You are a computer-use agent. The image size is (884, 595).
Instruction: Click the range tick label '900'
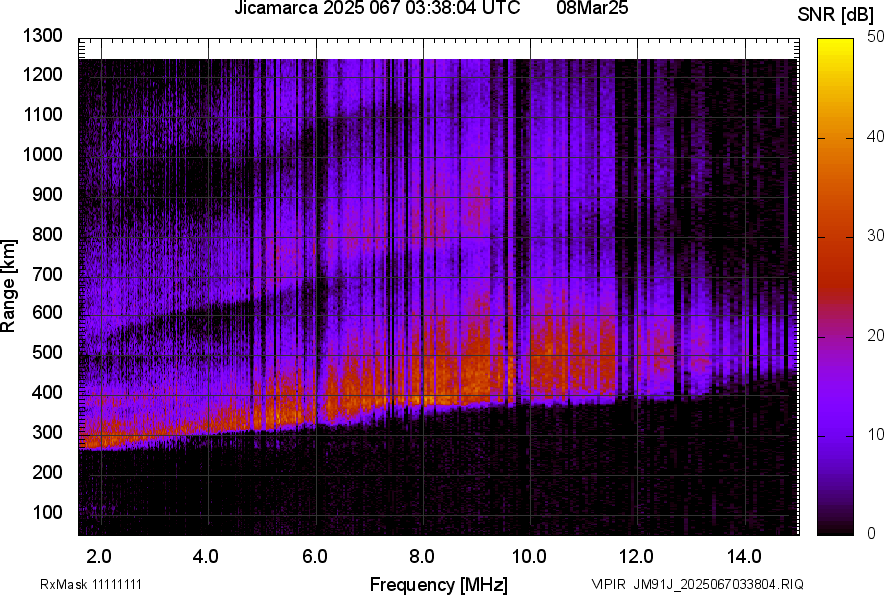47,195
